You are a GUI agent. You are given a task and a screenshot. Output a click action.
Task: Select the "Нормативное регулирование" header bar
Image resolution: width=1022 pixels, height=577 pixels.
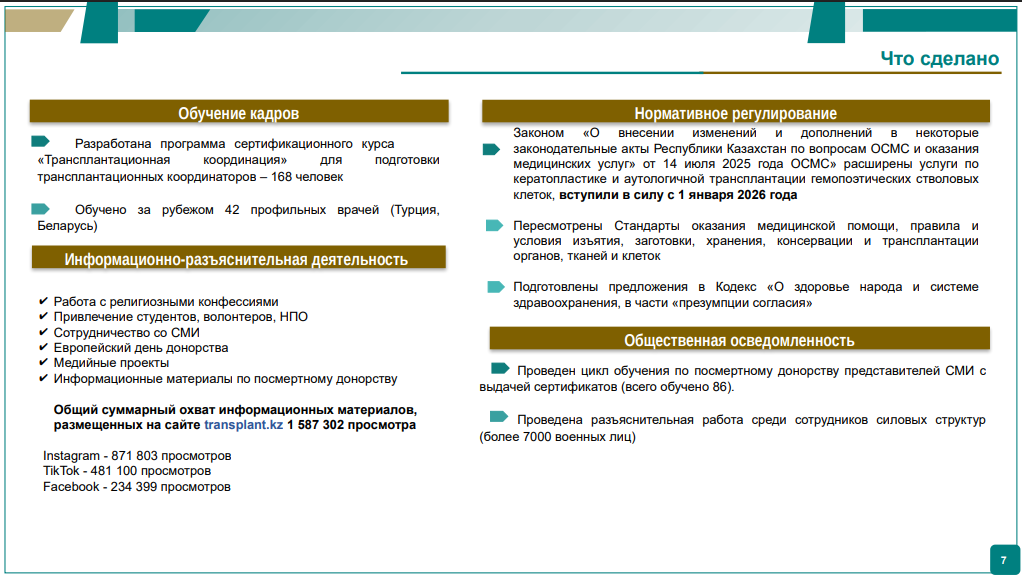(735, 112)
